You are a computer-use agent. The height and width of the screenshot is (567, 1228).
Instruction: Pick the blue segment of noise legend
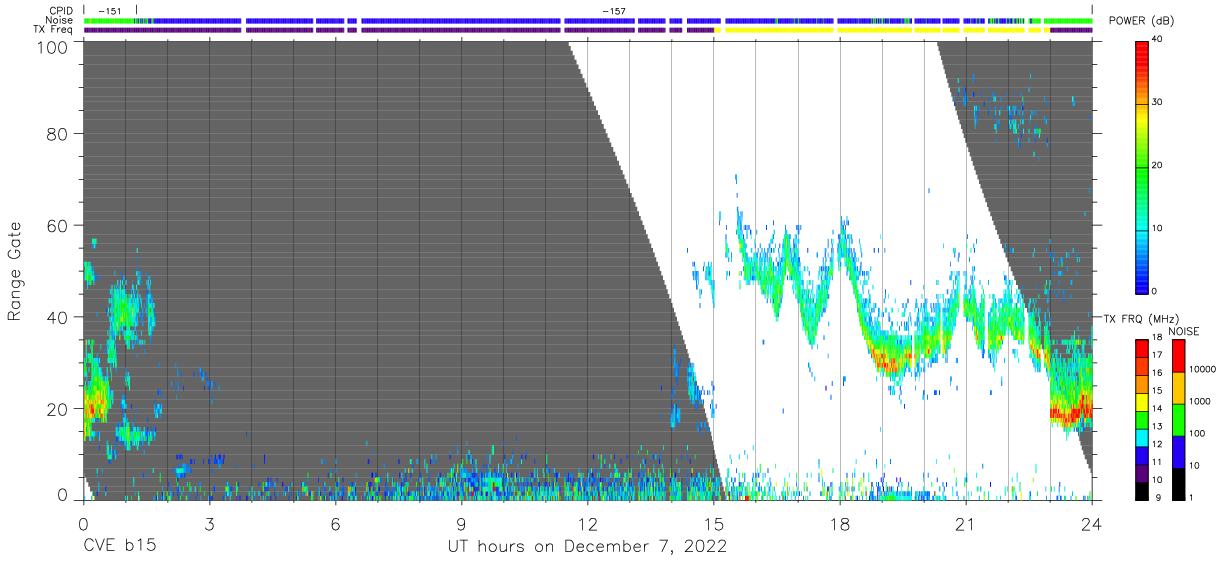tap(1178, 451)
